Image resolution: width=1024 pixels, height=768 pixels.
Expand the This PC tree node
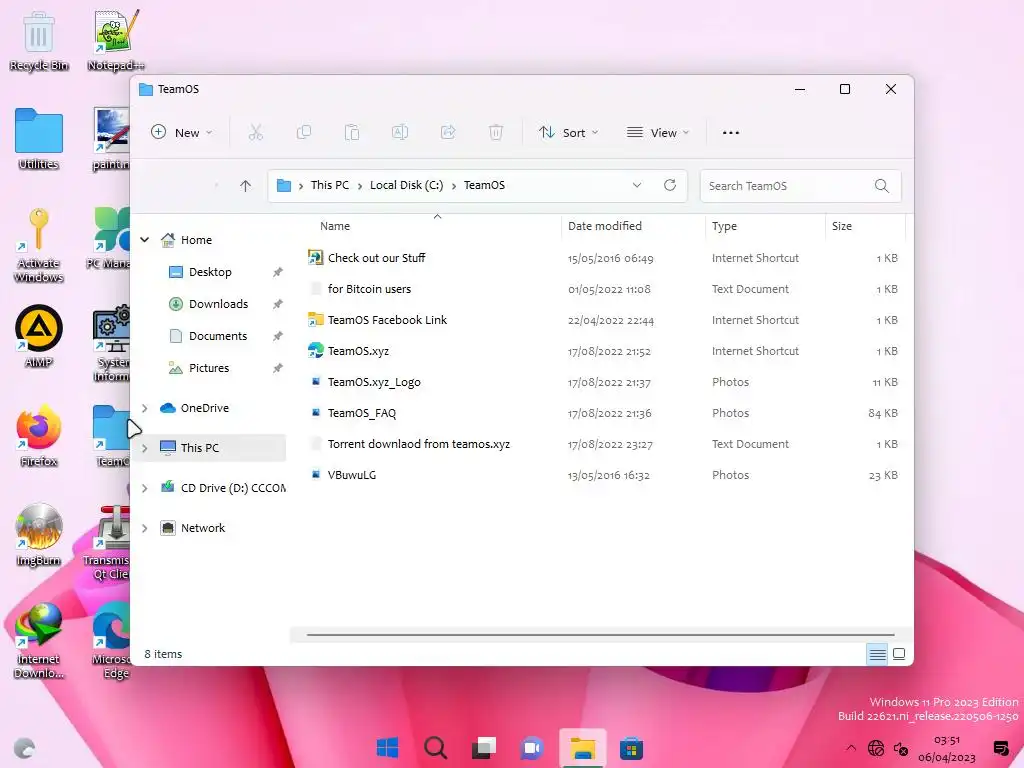point(144,448)
